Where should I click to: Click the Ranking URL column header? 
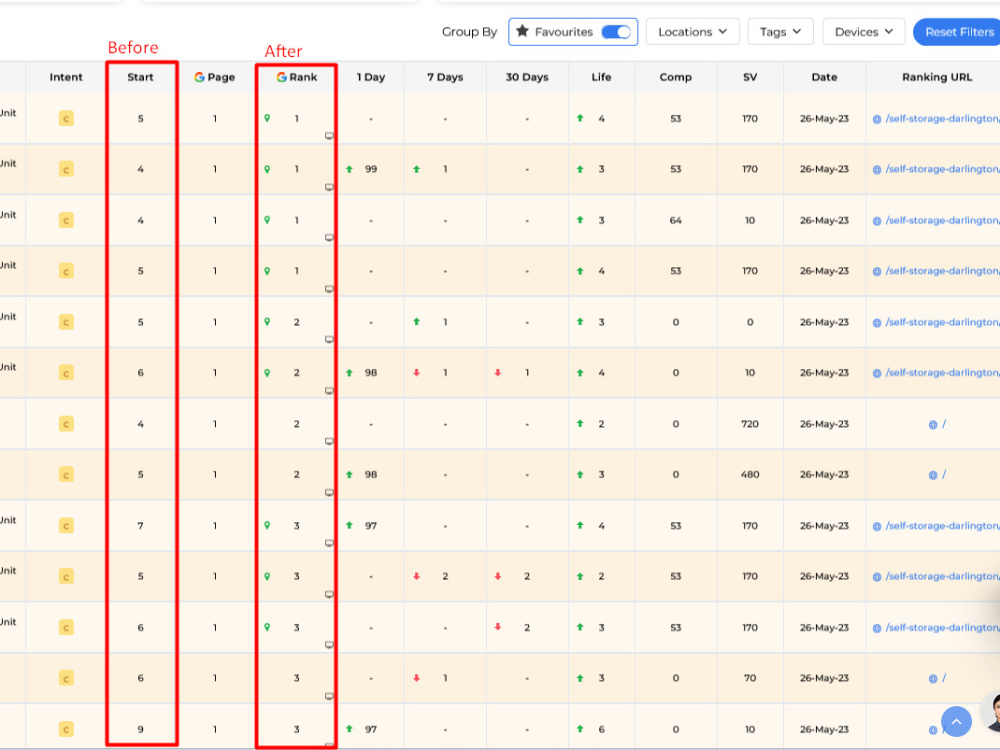[x=937, y=77]
